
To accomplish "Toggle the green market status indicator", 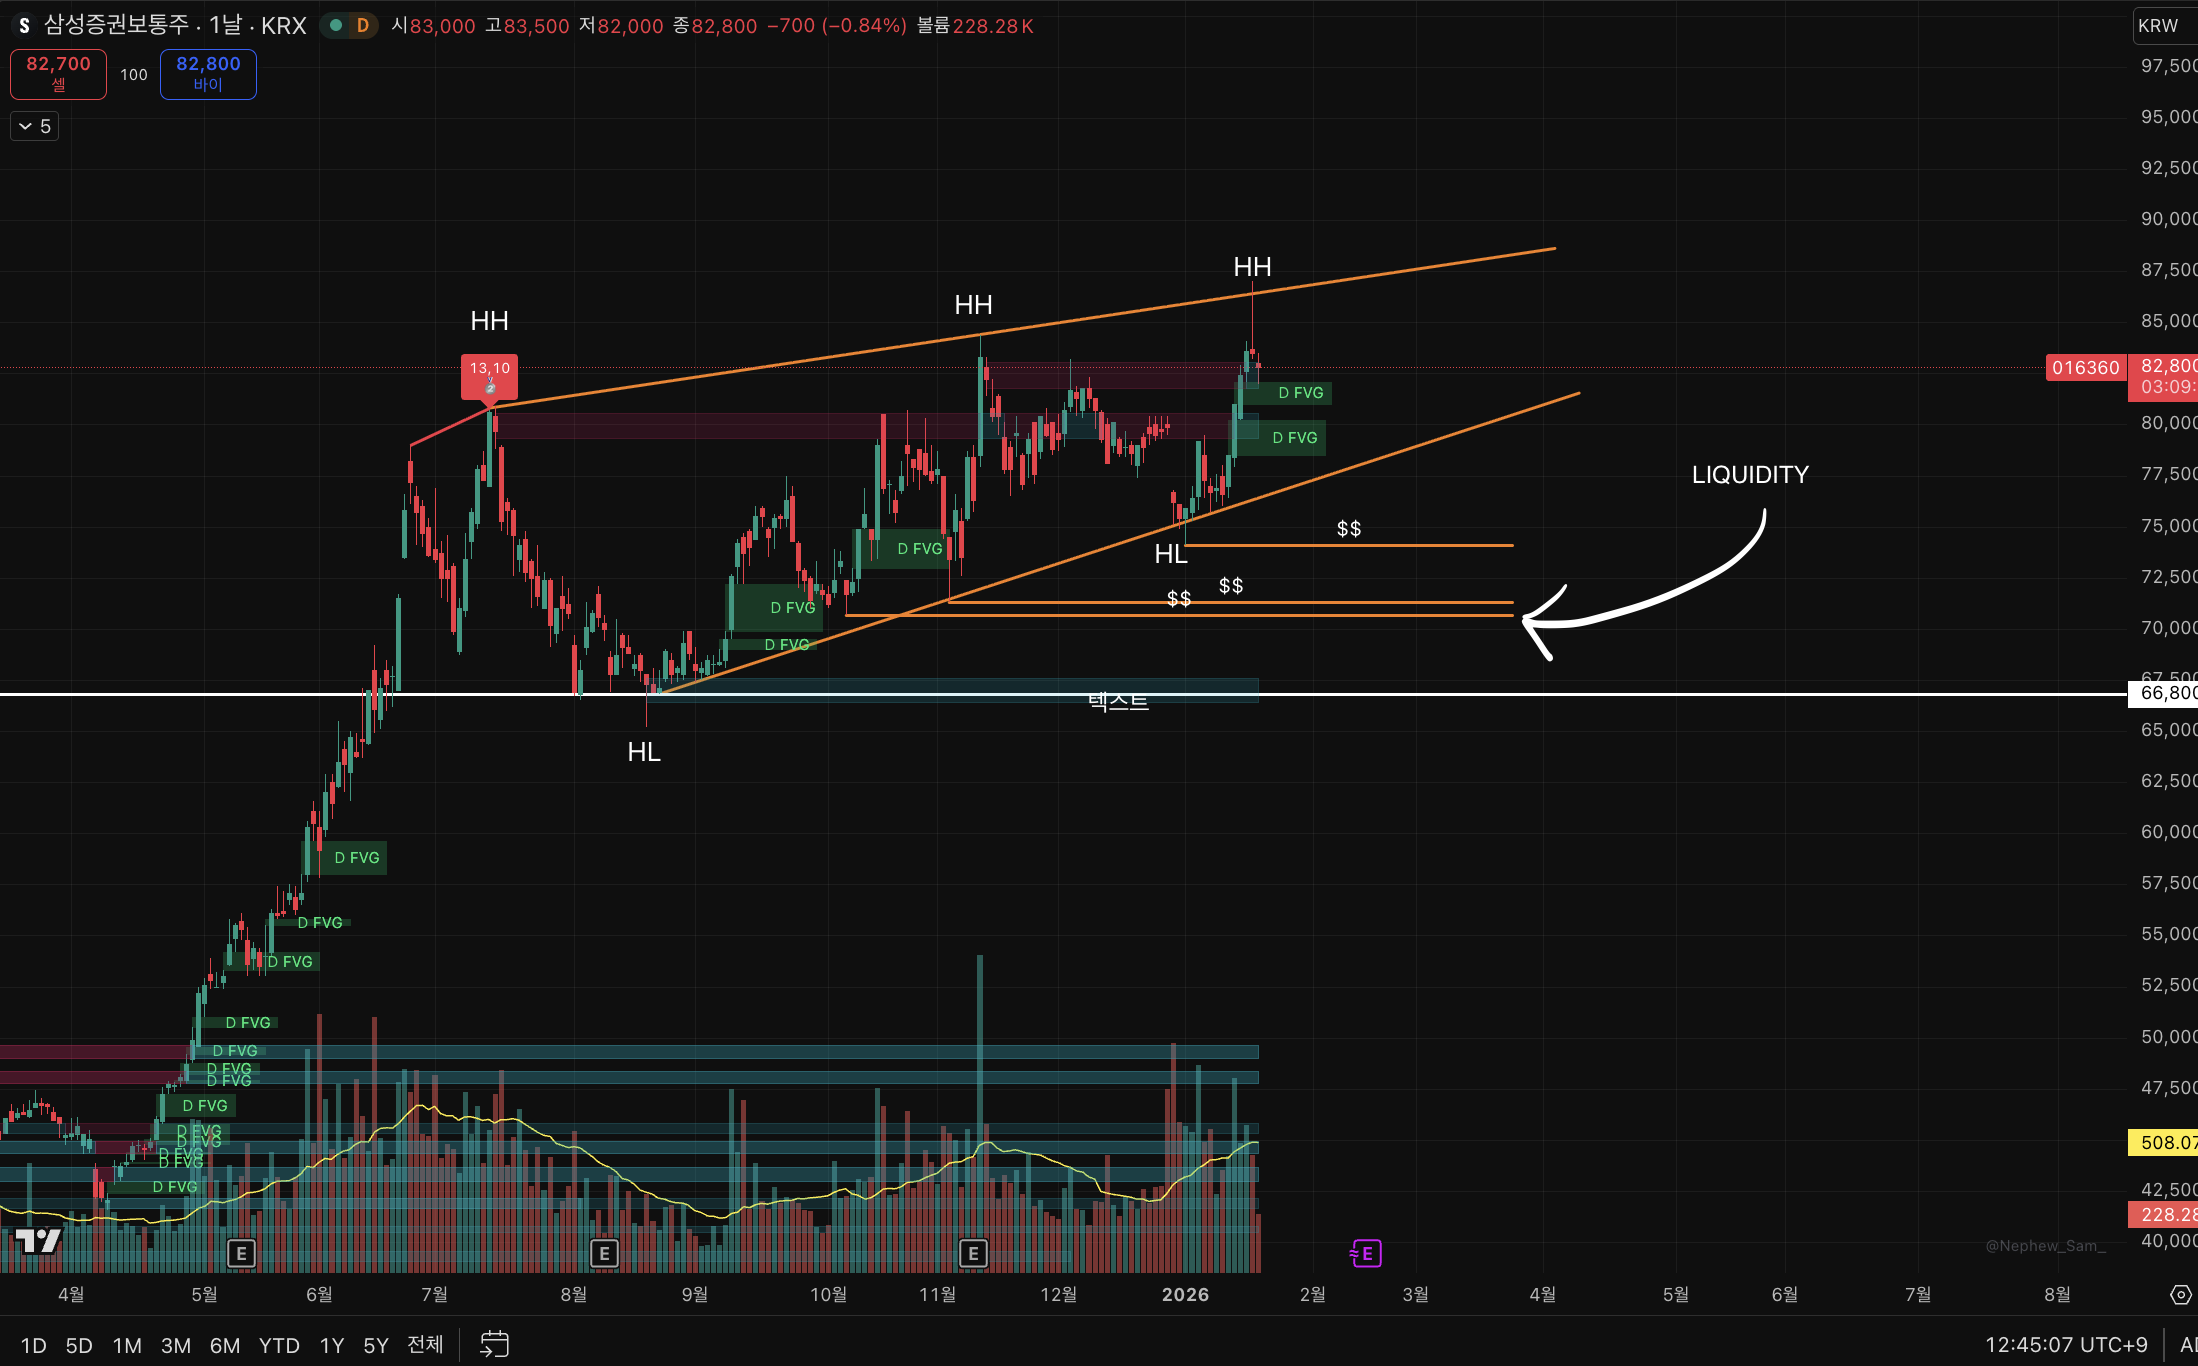I will point(336,26).
